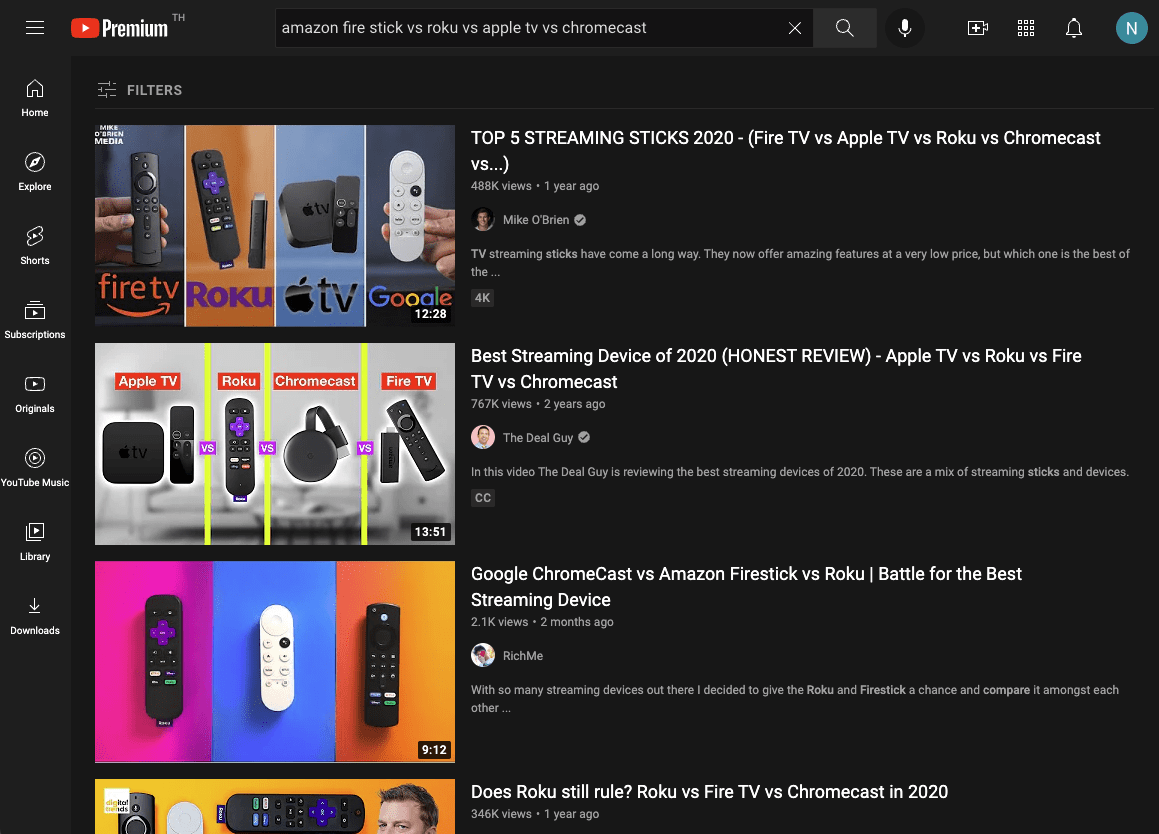Screen dimensions: 1159x834
Task: Go to Subscriptions page
Action: tap(35, 320)
